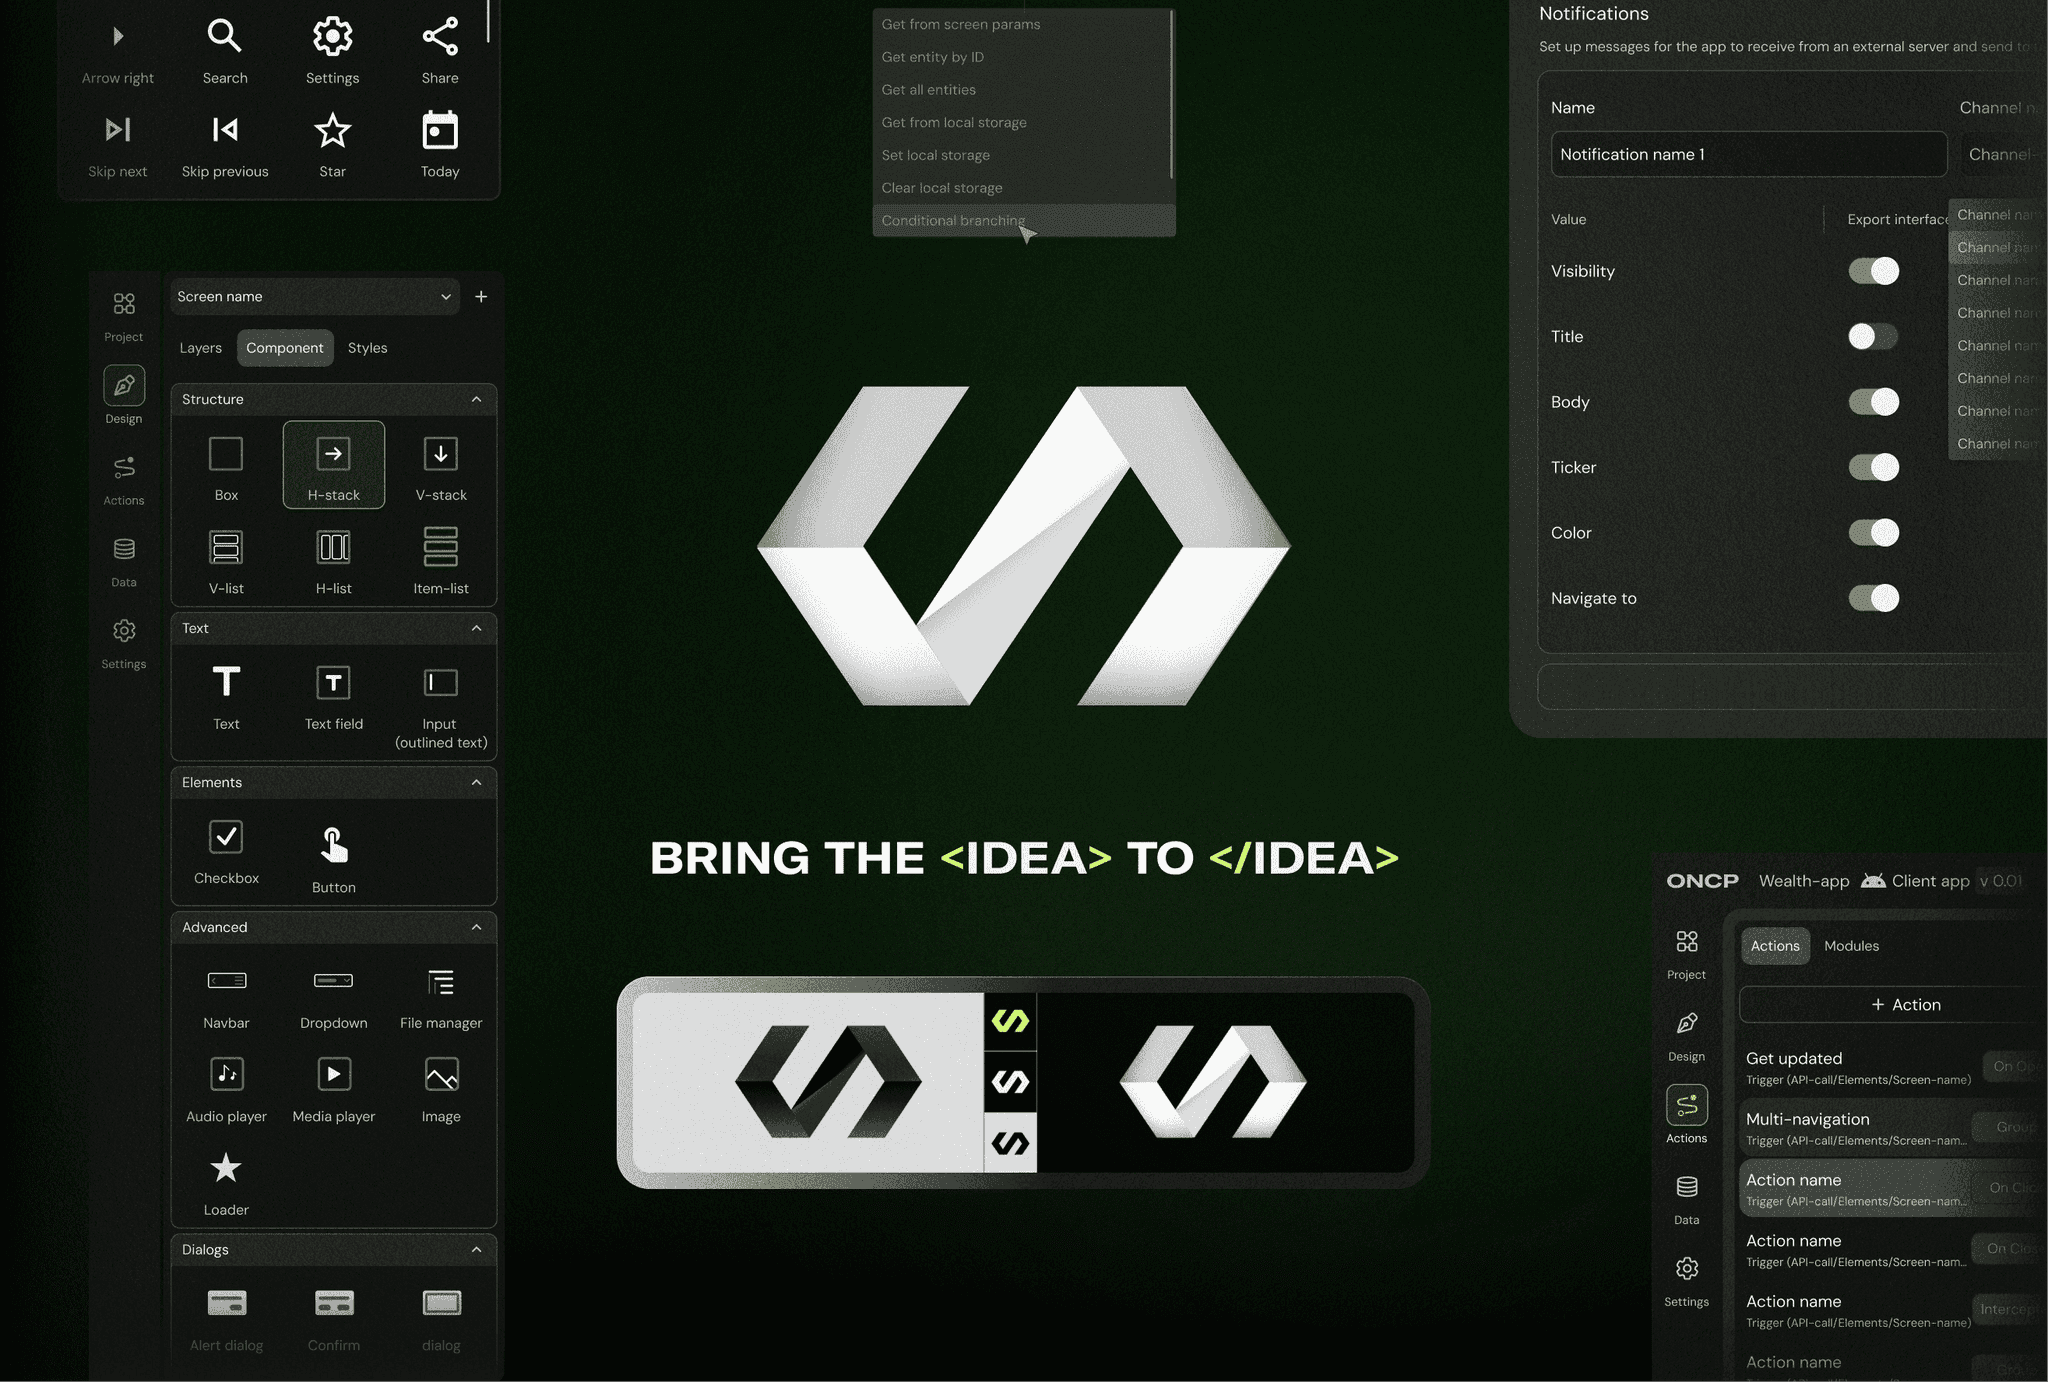Add a Checkbox element from Elements
2048x1382 pixels.
tap(226, 851)
